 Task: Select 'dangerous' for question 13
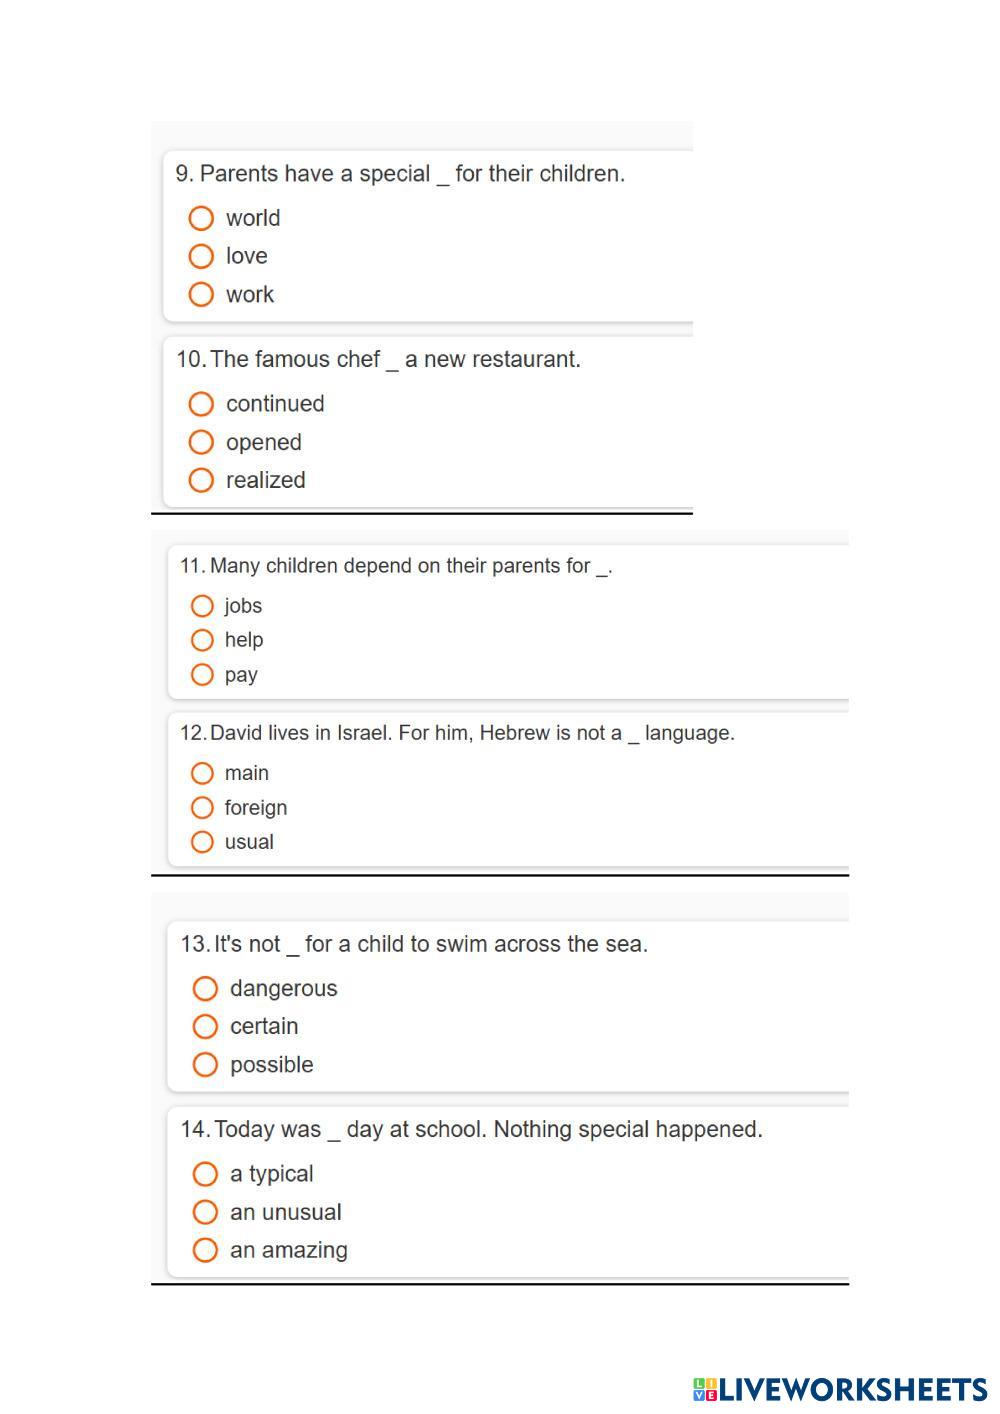(x=205, y=989)
